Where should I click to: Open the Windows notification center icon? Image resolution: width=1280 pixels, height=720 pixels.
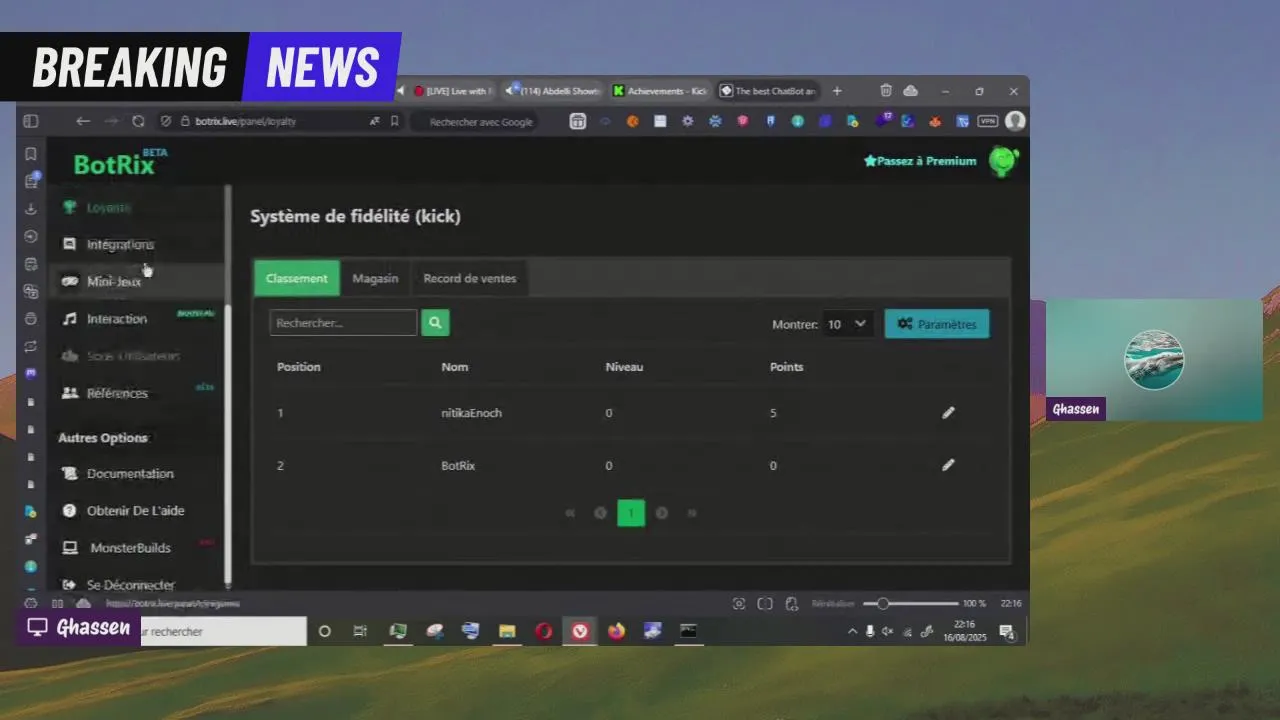click(1007, 631)
